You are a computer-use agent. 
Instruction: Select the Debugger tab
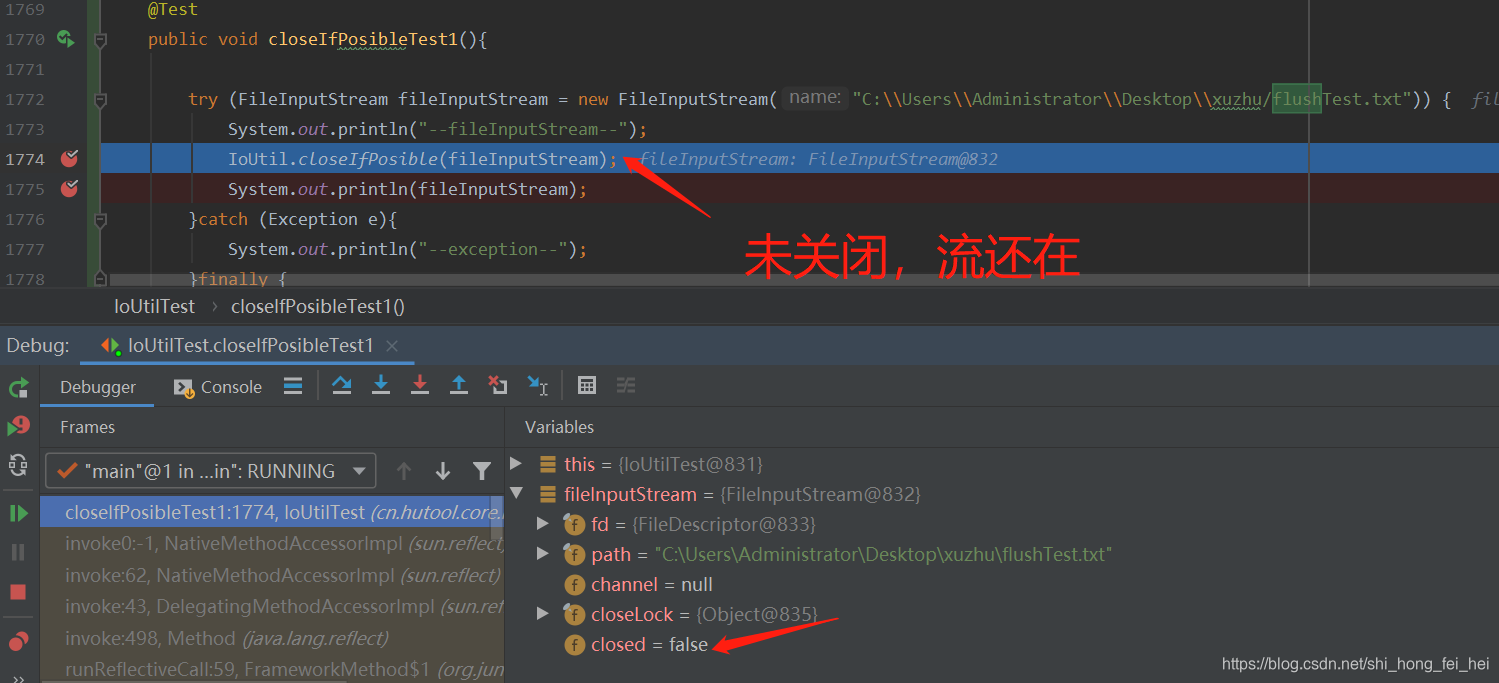[97, 387]
